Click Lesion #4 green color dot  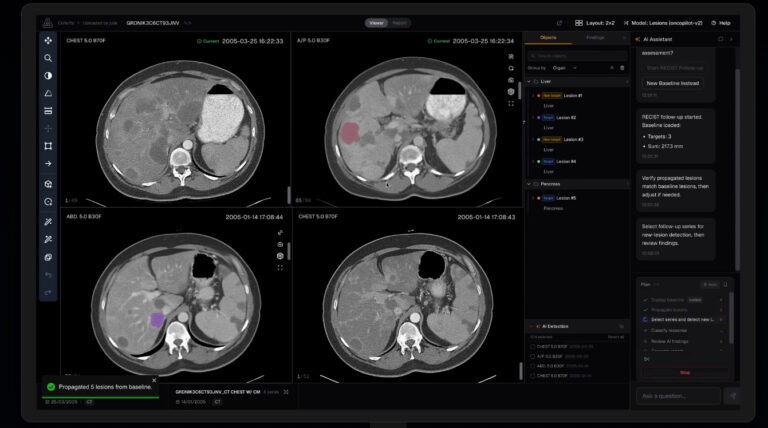[x=539, y=162]
